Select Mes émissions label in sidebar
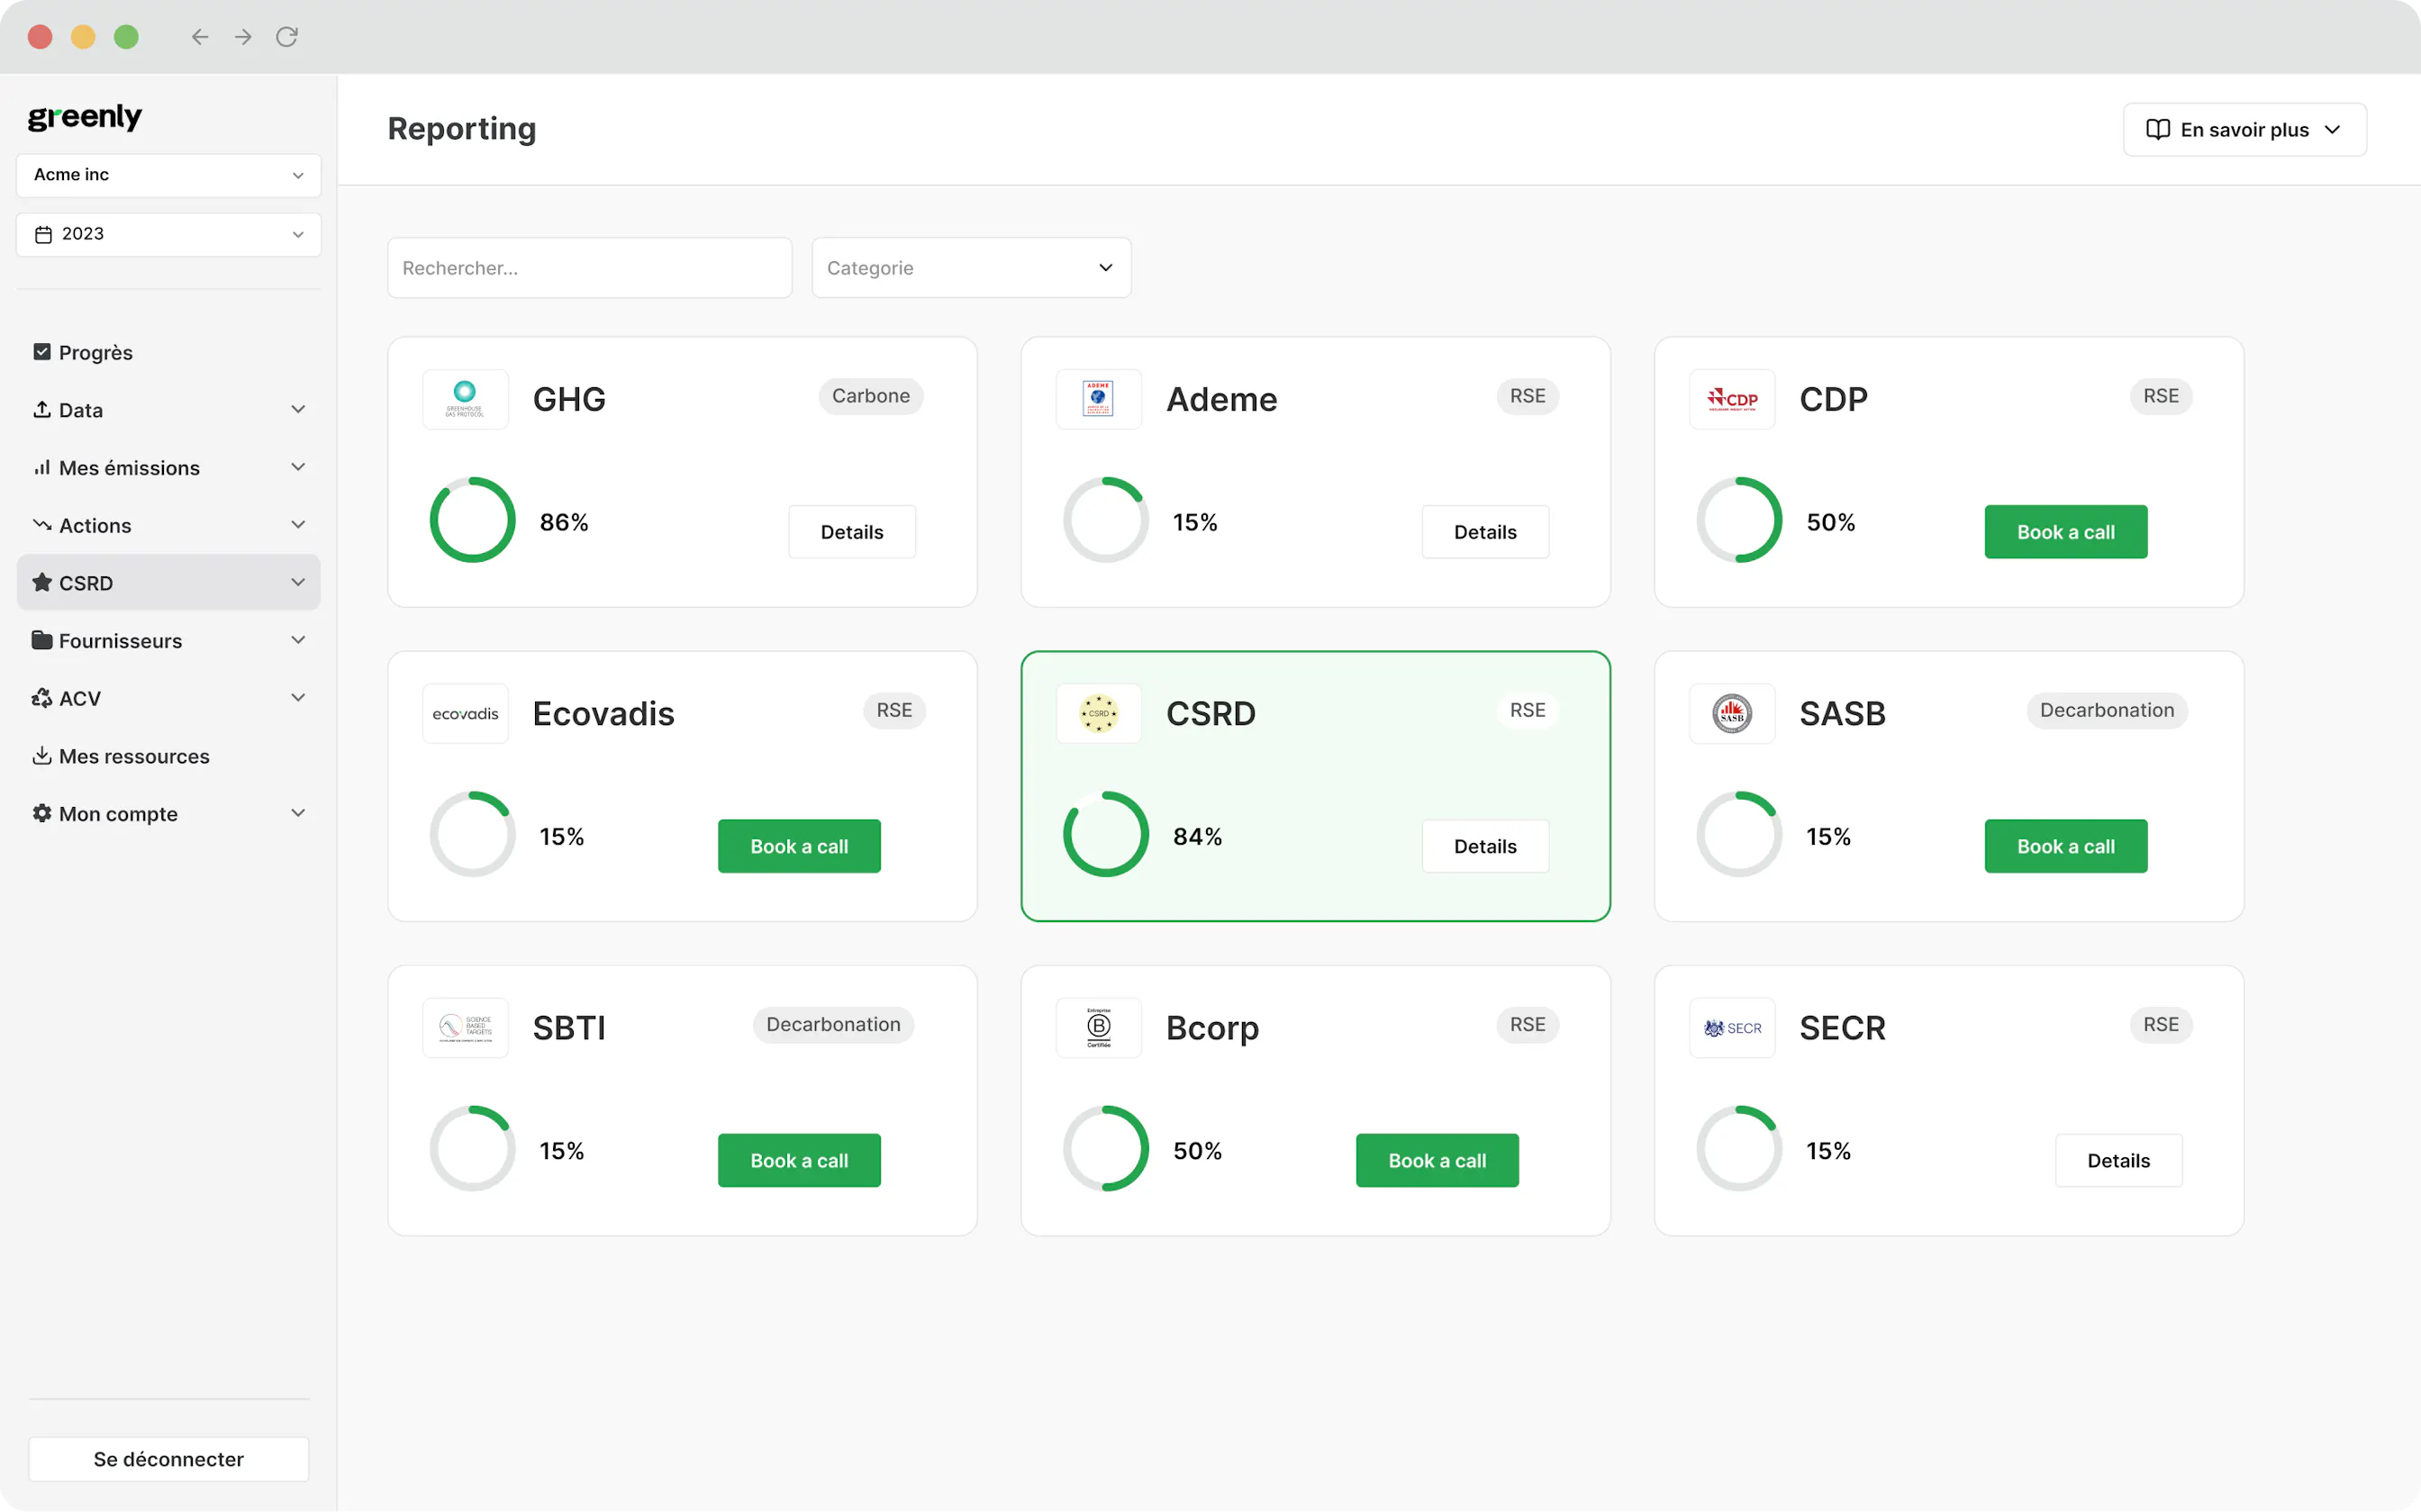Viewport: 2421px width, 1512px height. click(x=129, y=468)
